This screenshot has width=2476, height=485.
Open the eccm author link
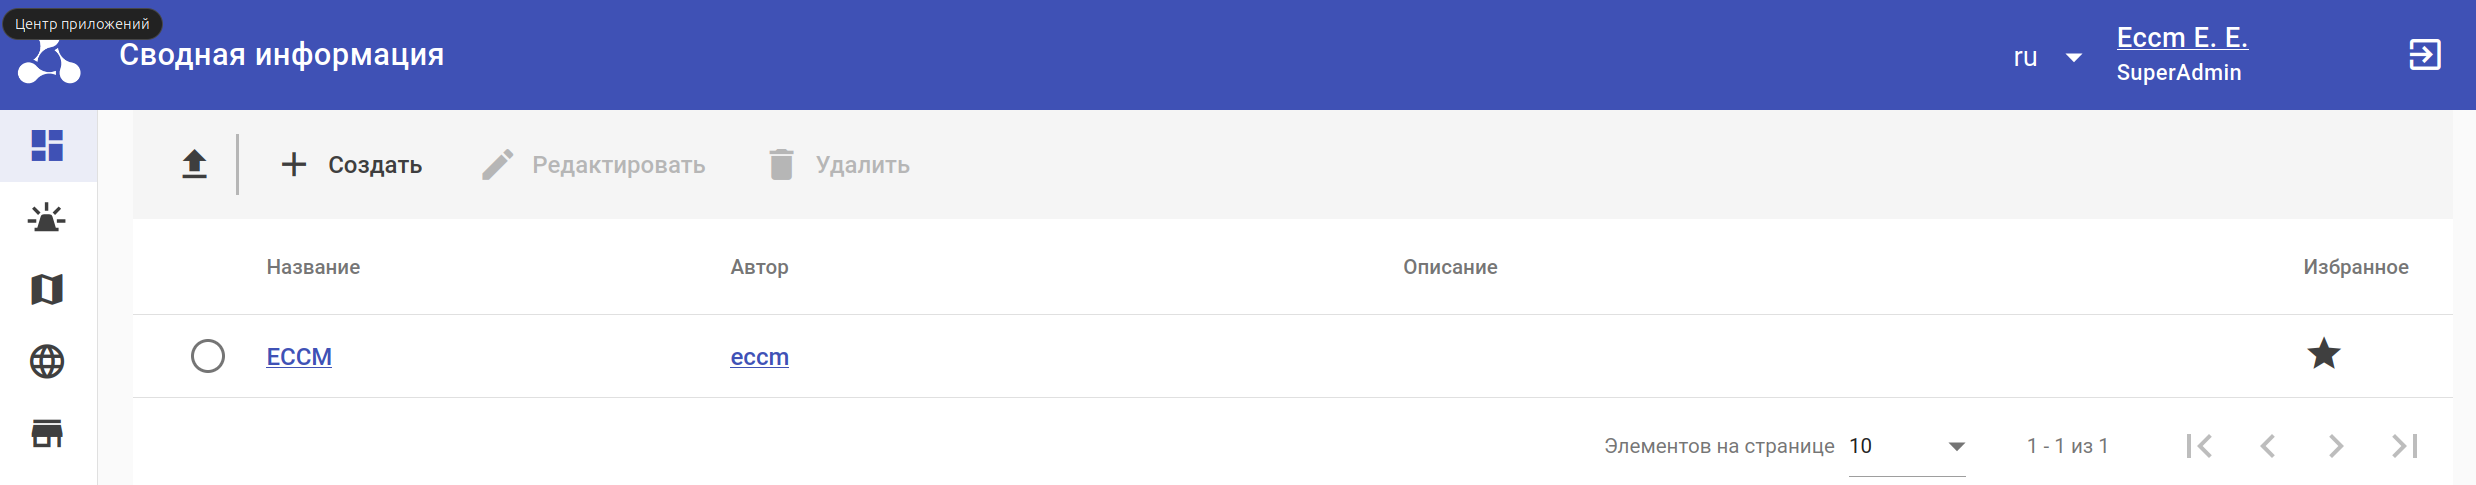pos(759,357)
